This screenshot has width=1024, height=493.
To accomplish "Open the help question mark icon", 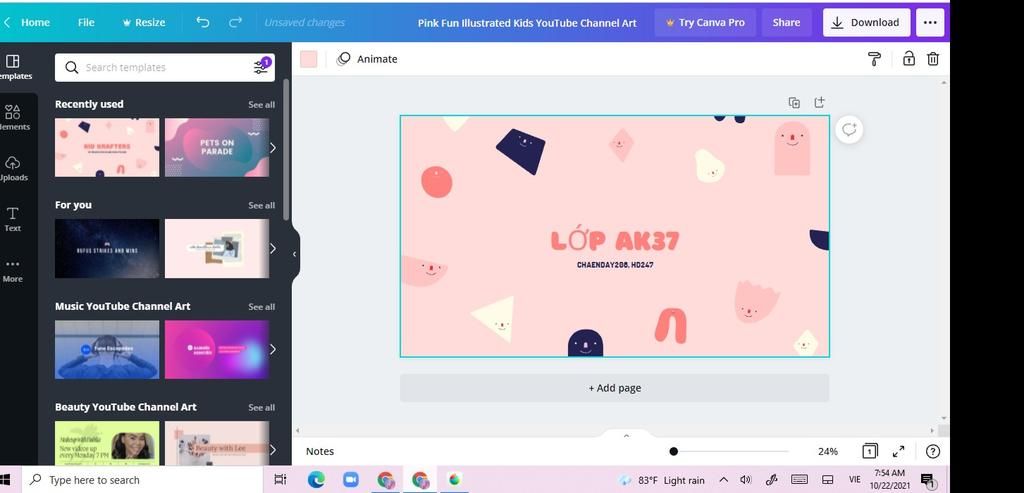I will point(933,451).
